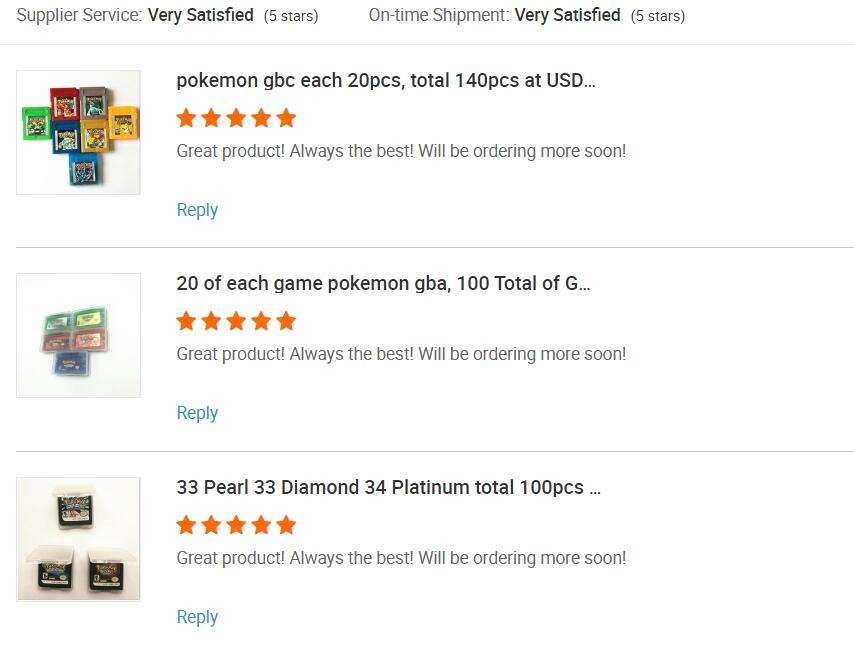Click the fifth star of the pokemon gbc rating
The height and width of the screenshot is (654, 854).
(x=286, y=118)
